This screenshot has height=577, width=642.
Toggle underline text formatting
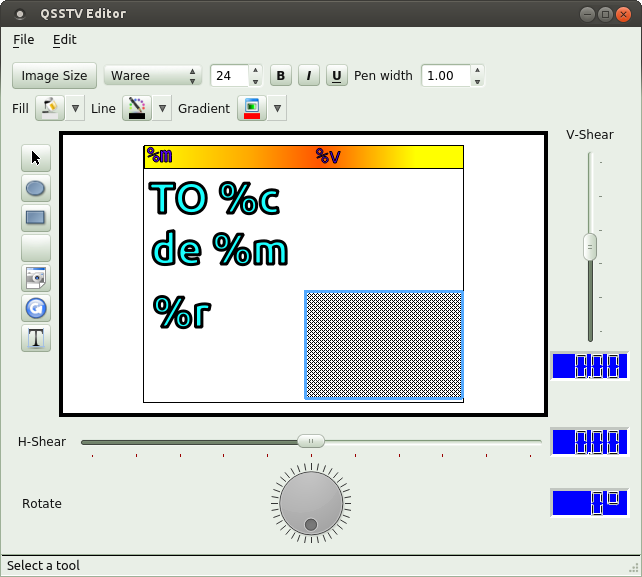point(337,76)
